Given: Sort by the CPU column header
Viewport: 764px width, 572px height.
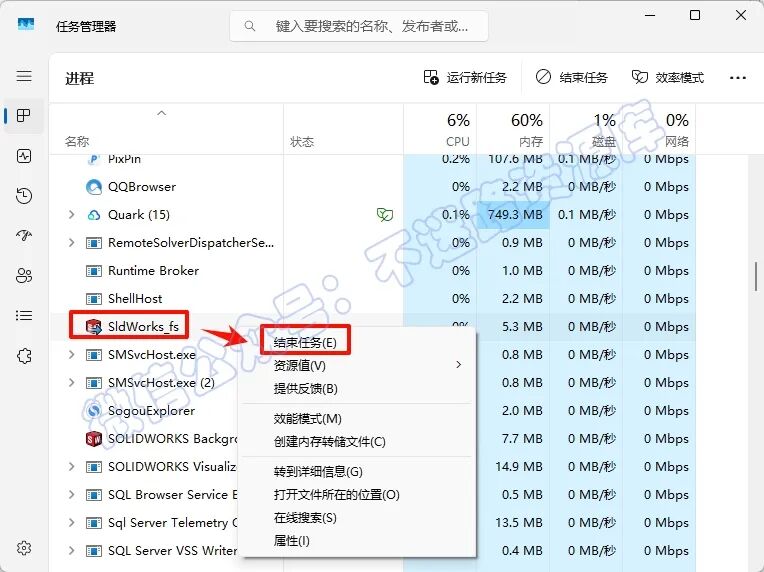Looking at the screenshot, I should [440, 129].
